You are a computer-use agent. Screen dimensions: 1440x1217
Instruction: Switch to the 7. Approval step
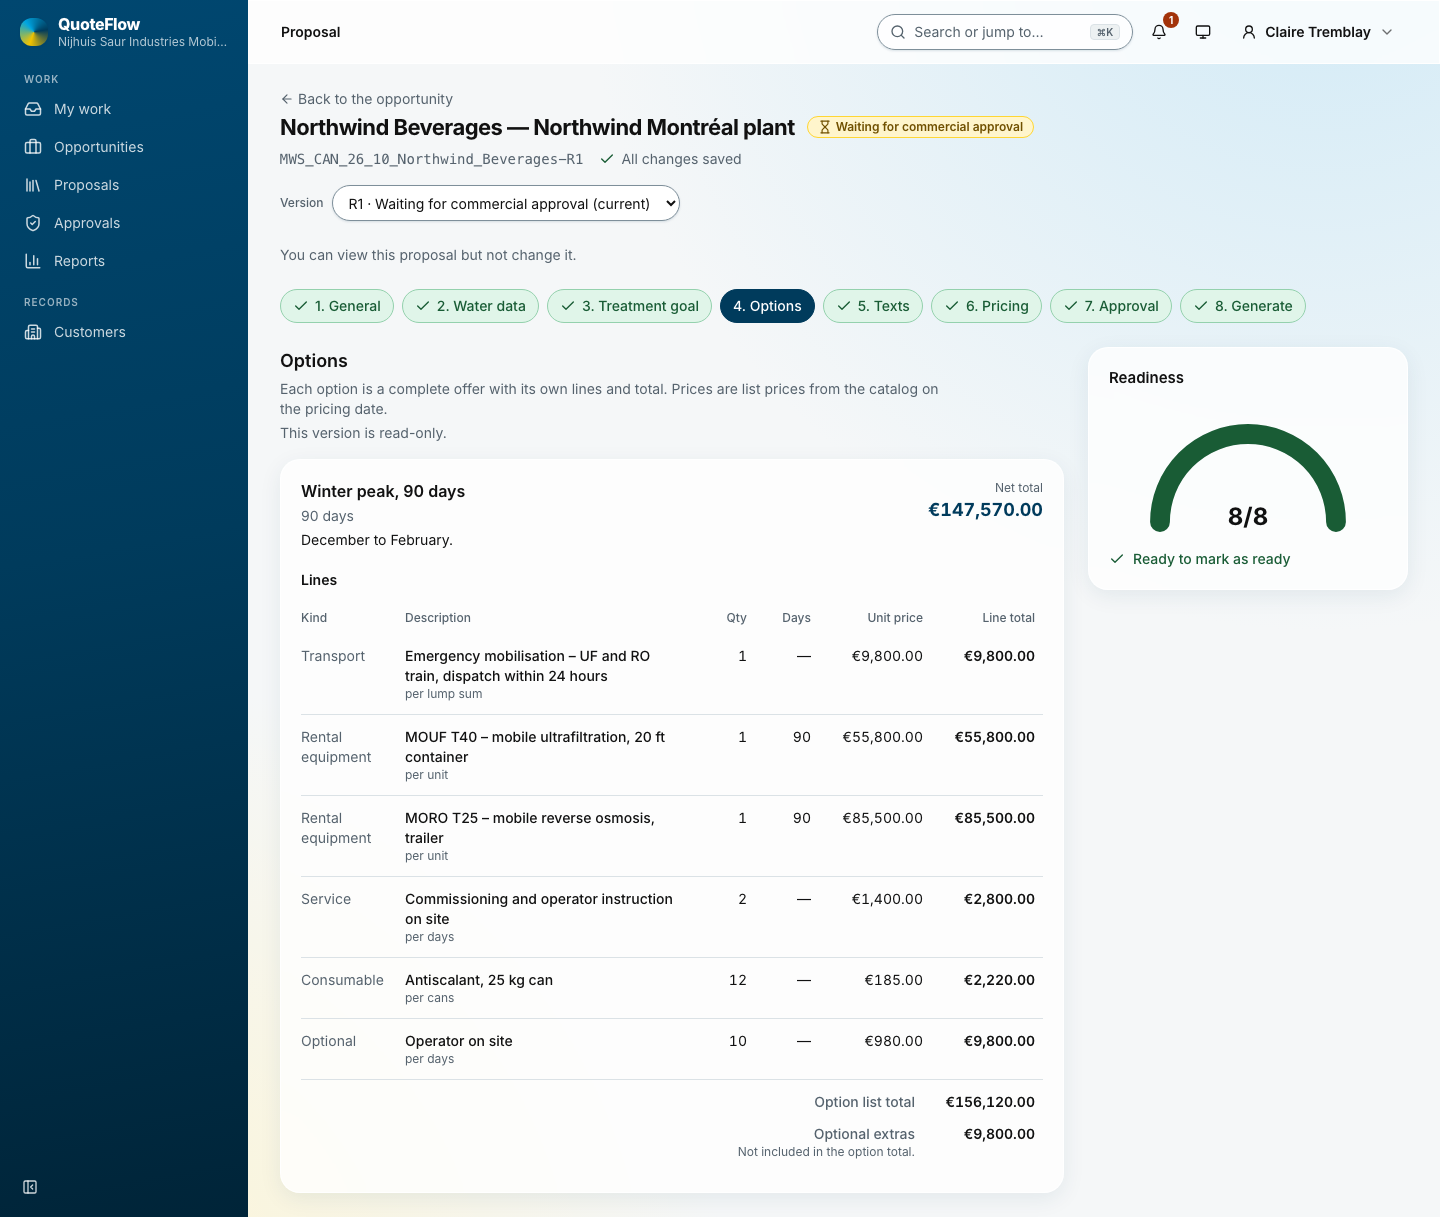1111,306
